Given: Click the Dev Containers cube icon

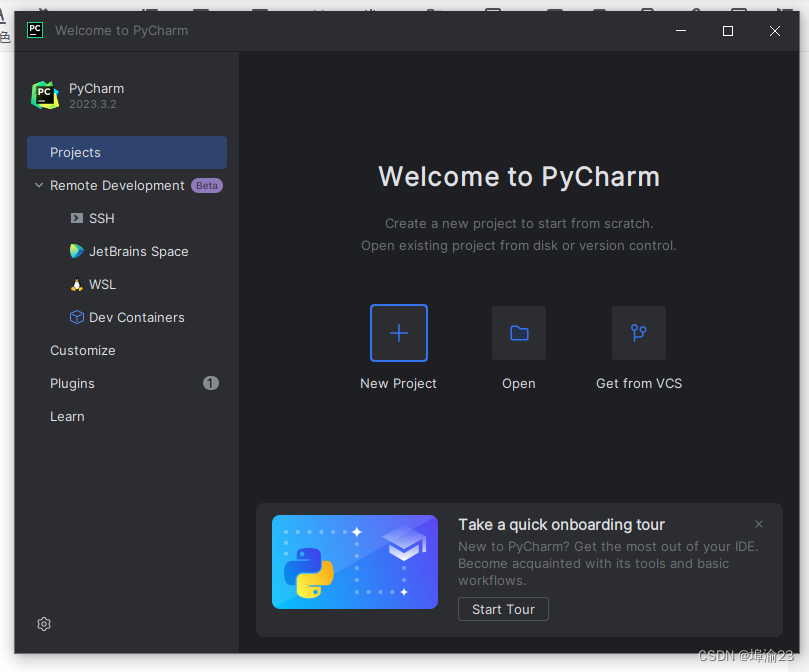Looking at the screenshot, I should (x=76, y=317).
